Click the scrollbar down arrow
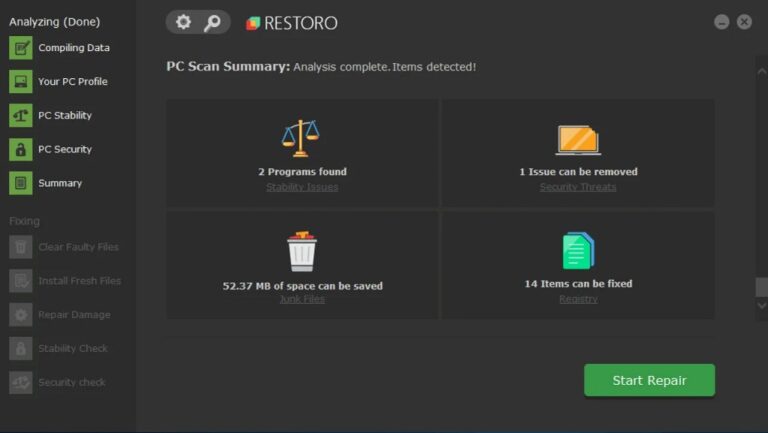The width and height of the screenshot is (768, 433). tap(762, 306)
